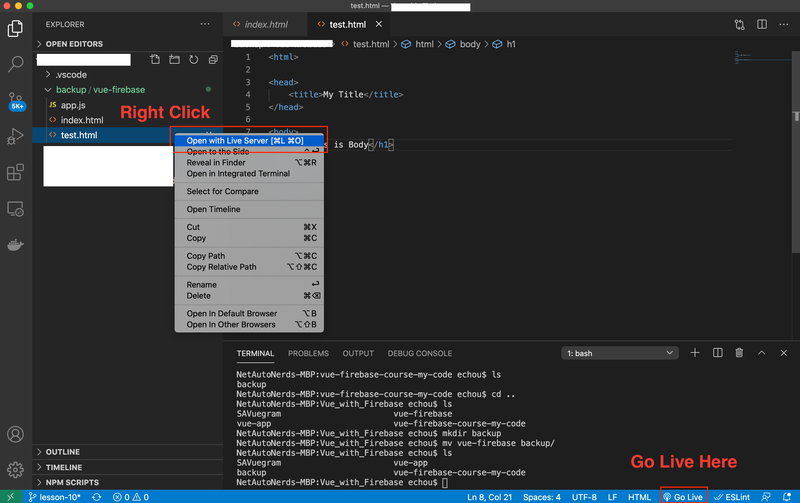Open the Extensions view
The image size is (800, 503).
[x=15, y=172]
